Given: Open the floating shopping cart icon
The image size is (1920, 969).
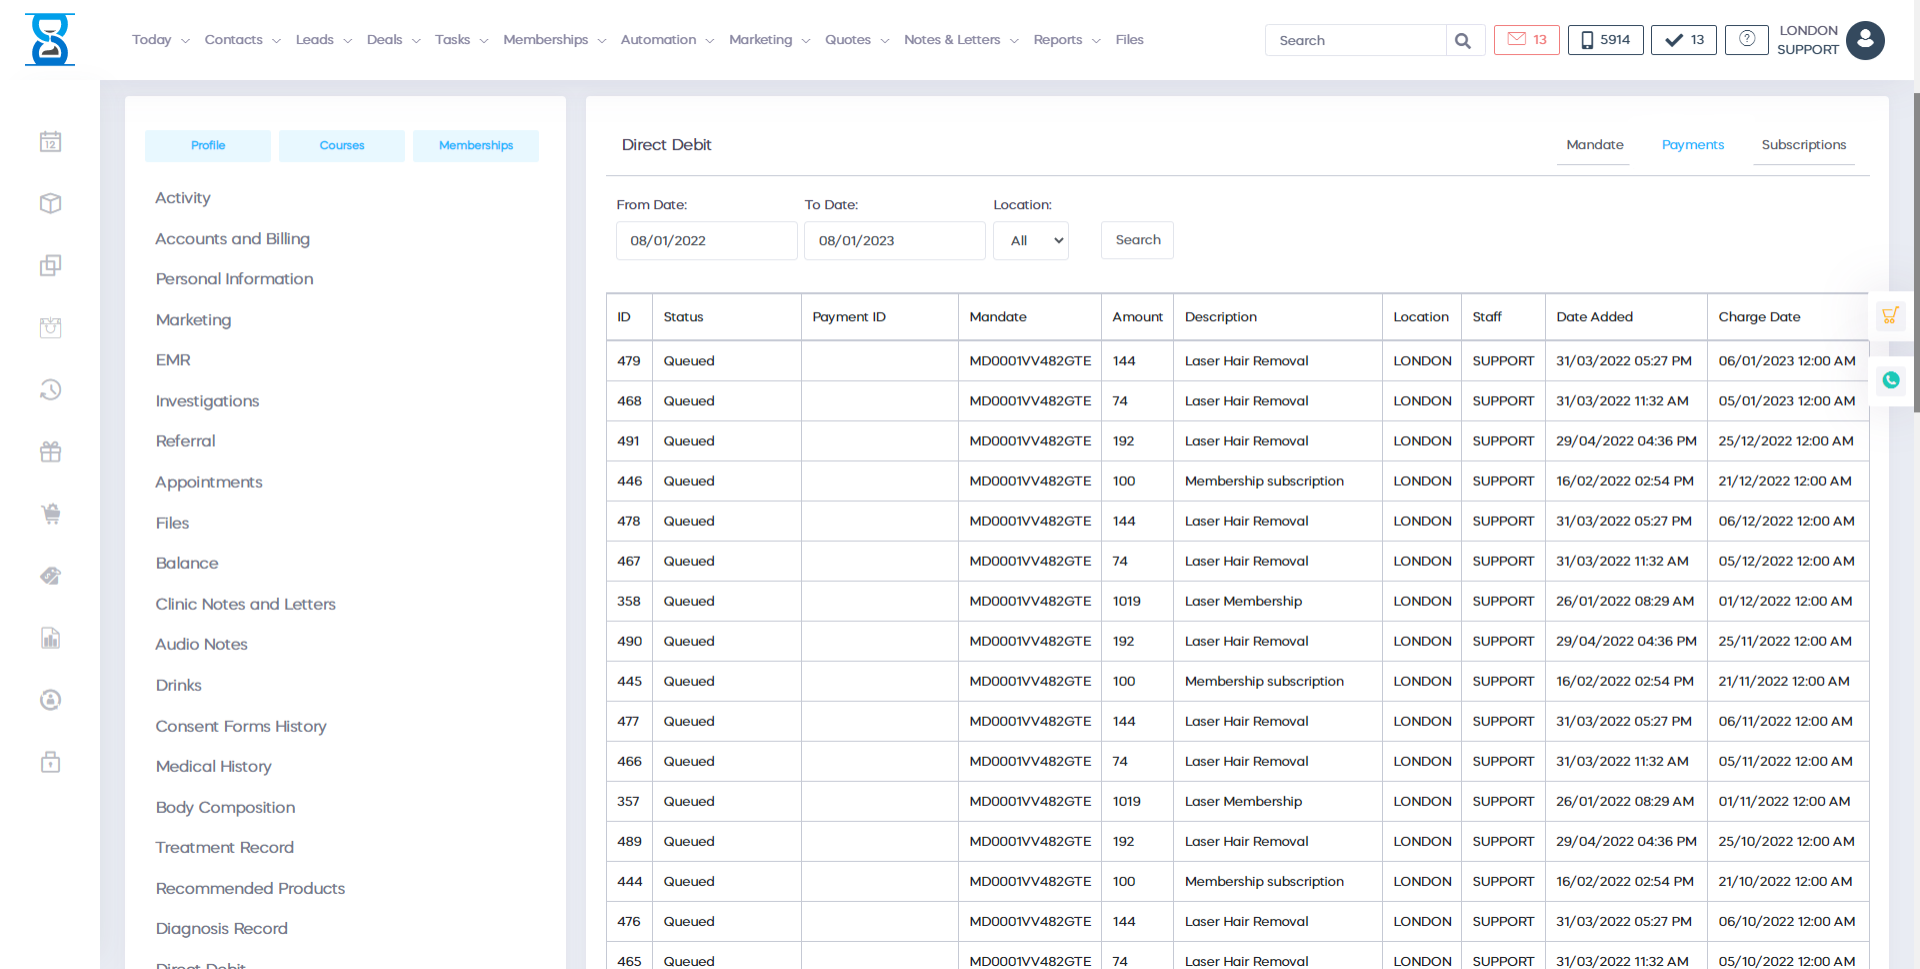Looking at the screenshot, I should tap(1889, 316).
